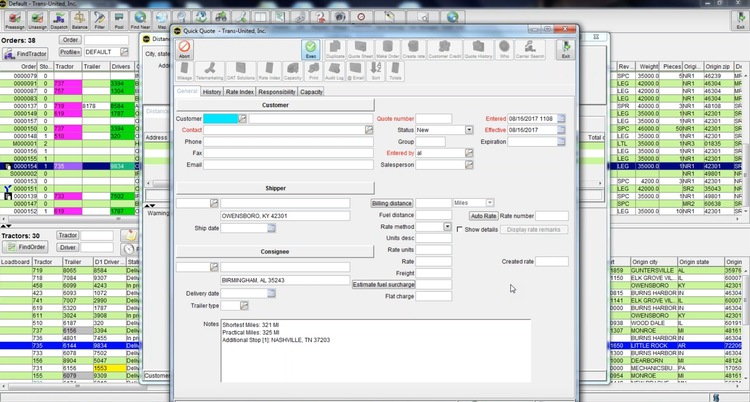Viewport: 750px width, 402px height.
Task: Click the Unassign icon in main toolbar
Action: coord(37,21)
